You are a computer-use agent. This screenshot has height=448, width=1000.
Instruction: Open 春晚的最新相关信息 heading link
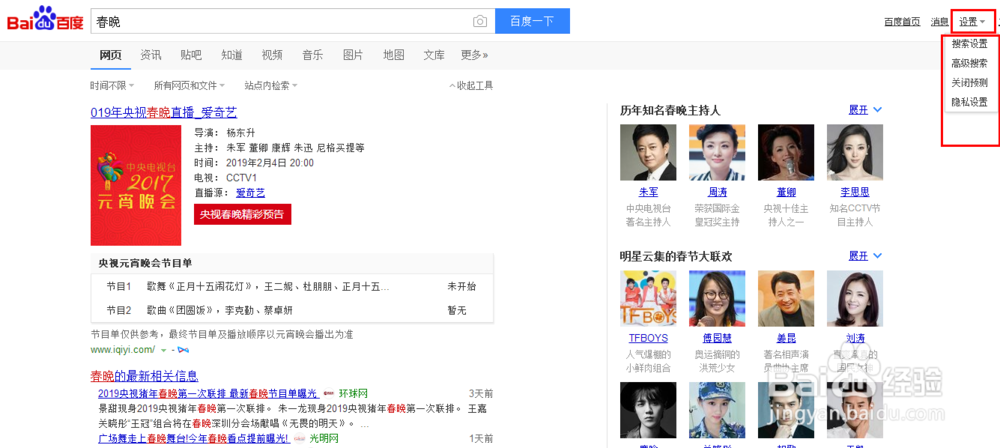(144, 376)
